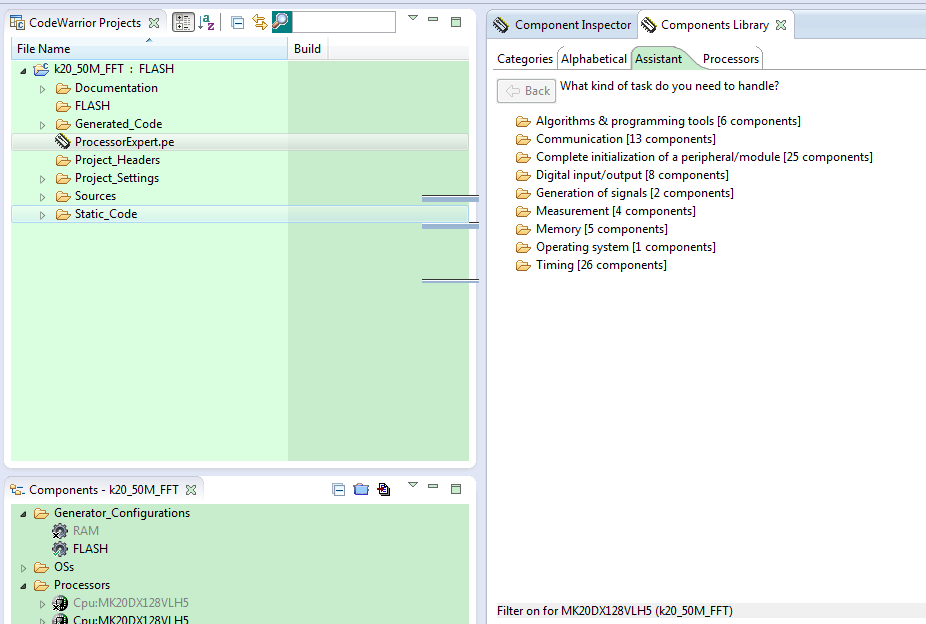Image resolution: width=926 pixels, height=624 pixels.
Task: Select the Project_Headers folder
Action: pos(117,160)
